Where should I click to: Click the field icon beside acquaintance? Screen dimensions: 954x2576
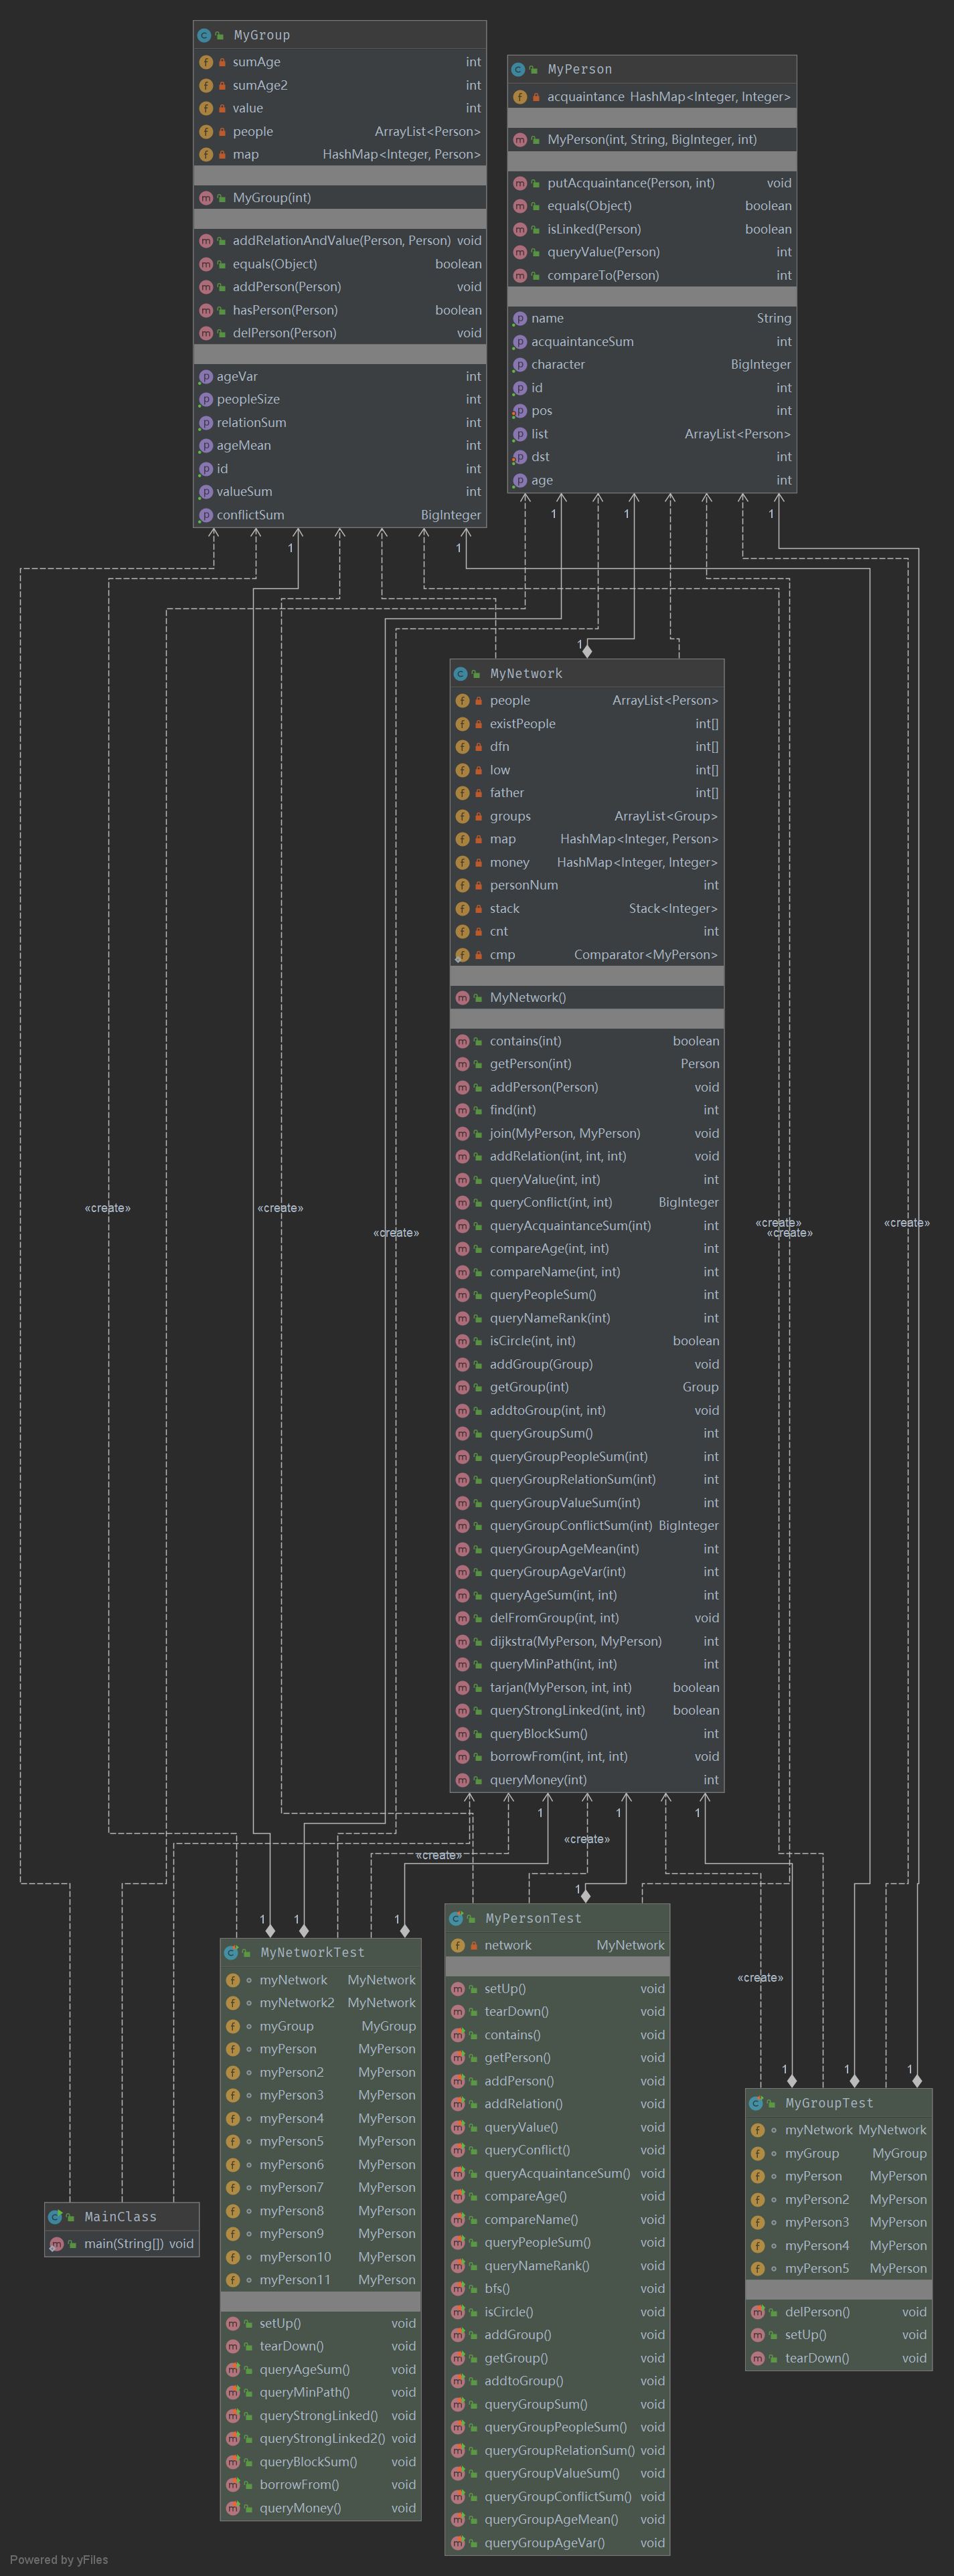coord(520,97)
